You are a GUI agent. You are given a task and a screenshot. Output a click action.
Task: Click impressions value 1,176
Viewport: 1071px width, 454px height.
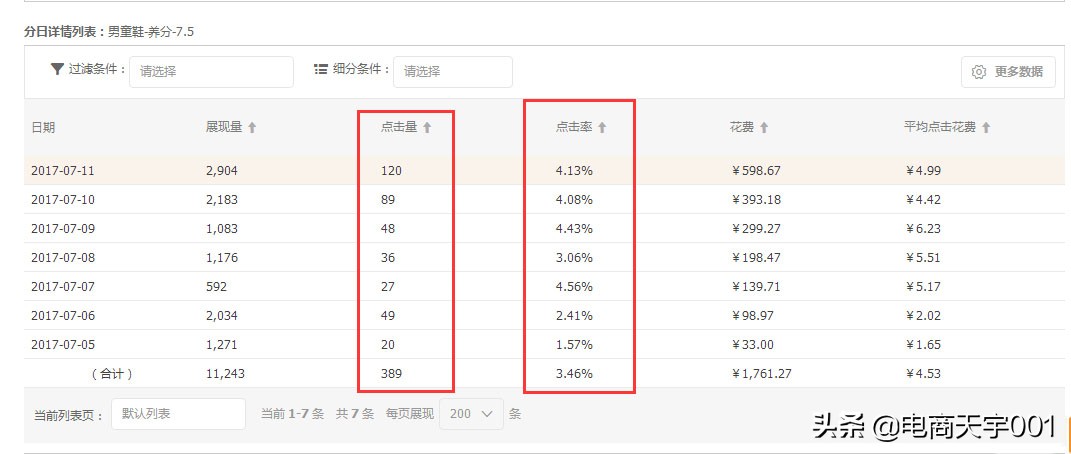[x=222, y=258]
